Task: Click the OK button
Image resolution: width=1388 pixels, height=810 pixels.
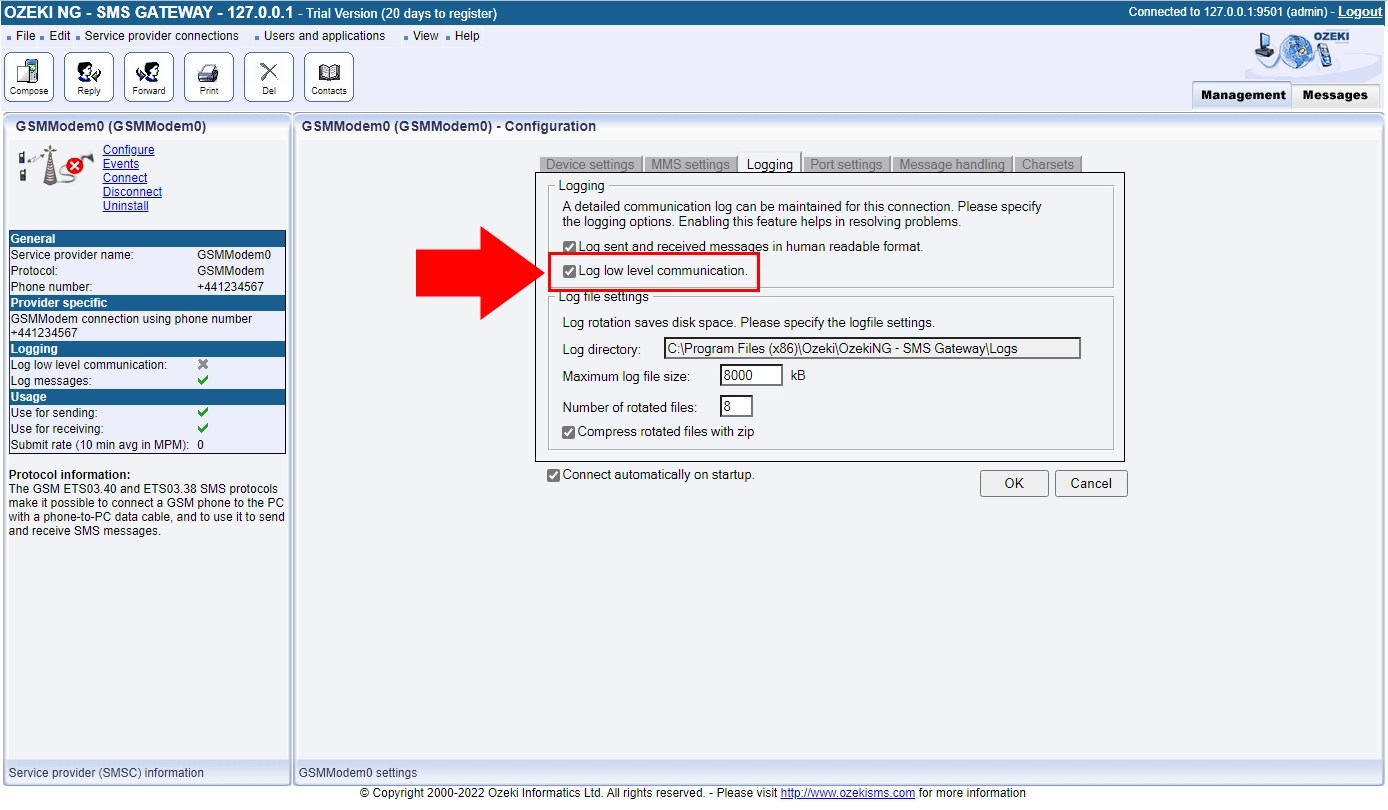Action: click(x=1014, y=483)
